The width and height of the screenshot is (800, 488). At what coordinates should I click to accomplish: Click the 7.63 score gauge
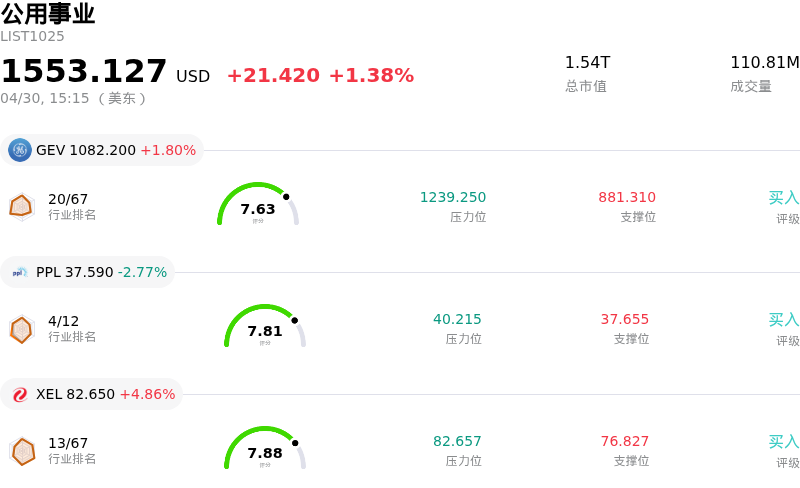[x=258, y=205]
